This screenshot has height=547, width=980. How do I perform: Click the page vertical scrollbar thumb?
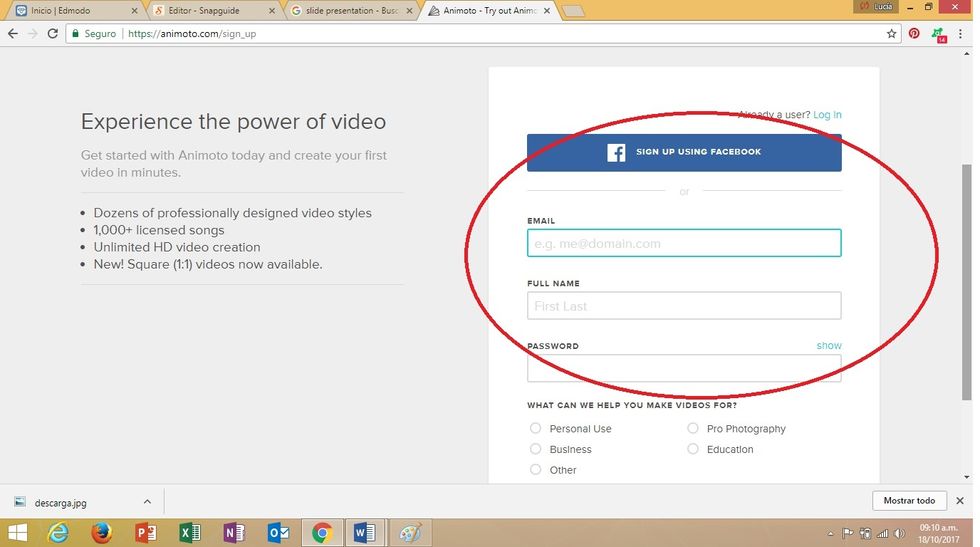tap(967, 281)
